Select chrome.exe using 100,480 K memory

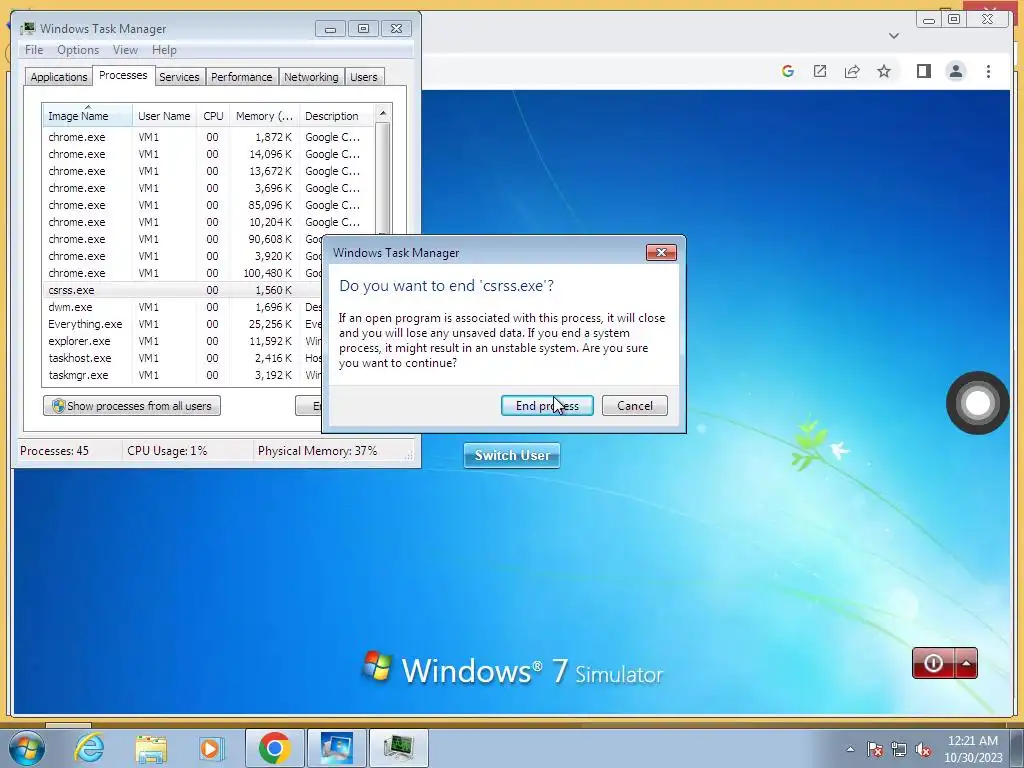point(183,273)
